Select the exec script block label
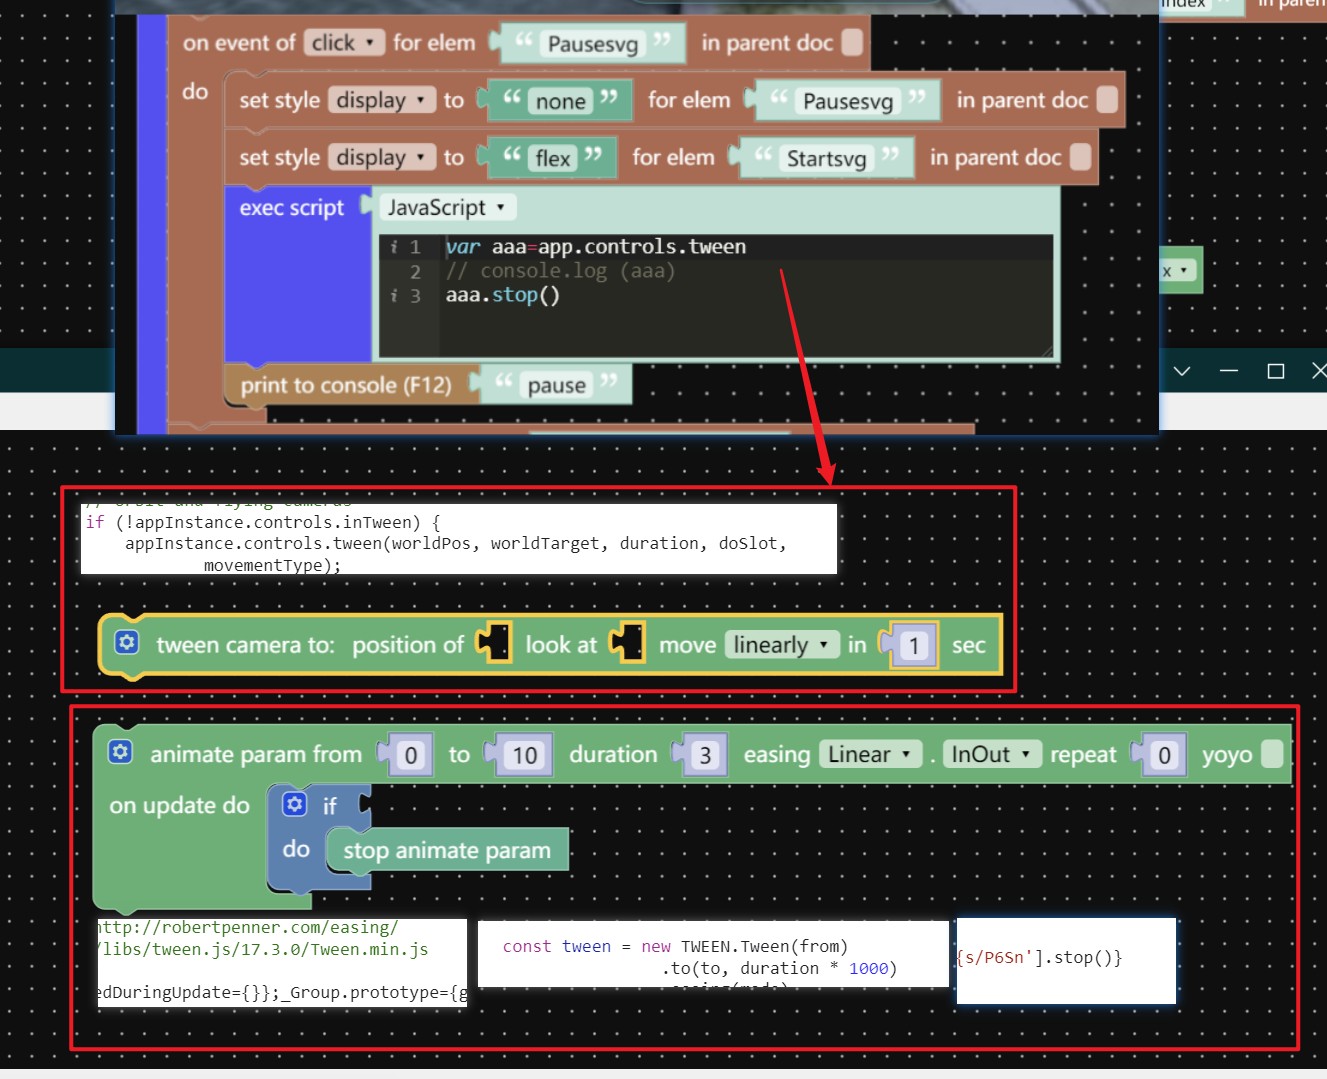 [x=291, y=207]
